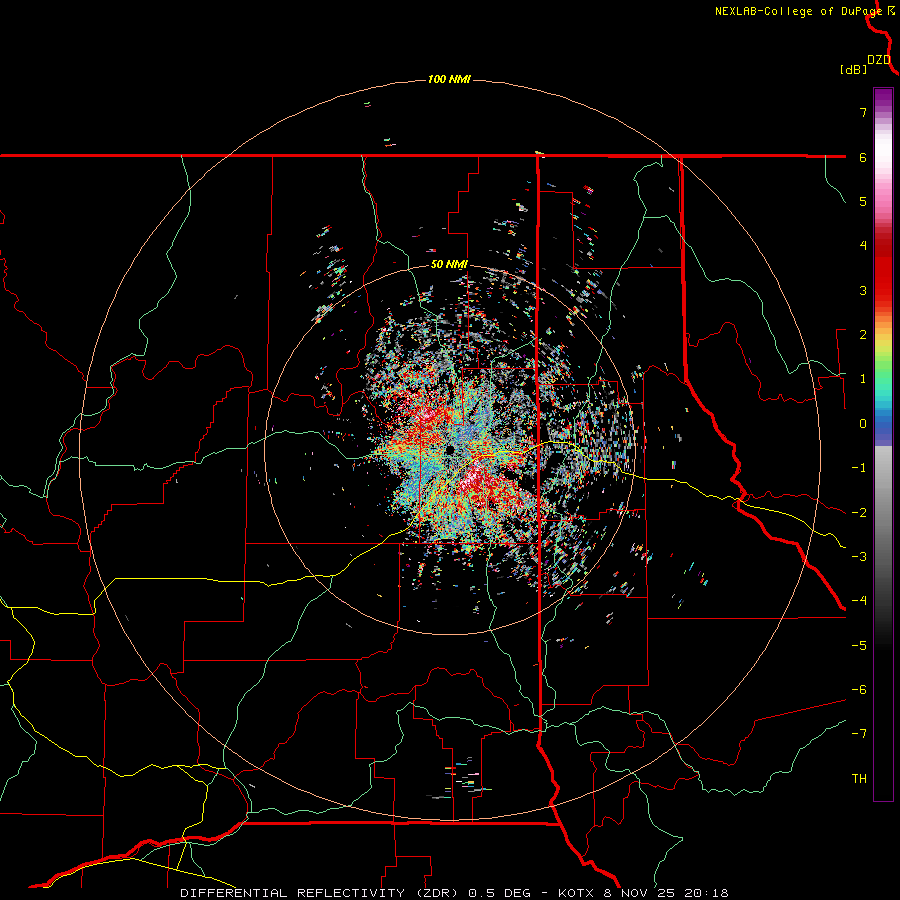
Task: Click the 3 dB scale label
Action: (x=863, y=290)
